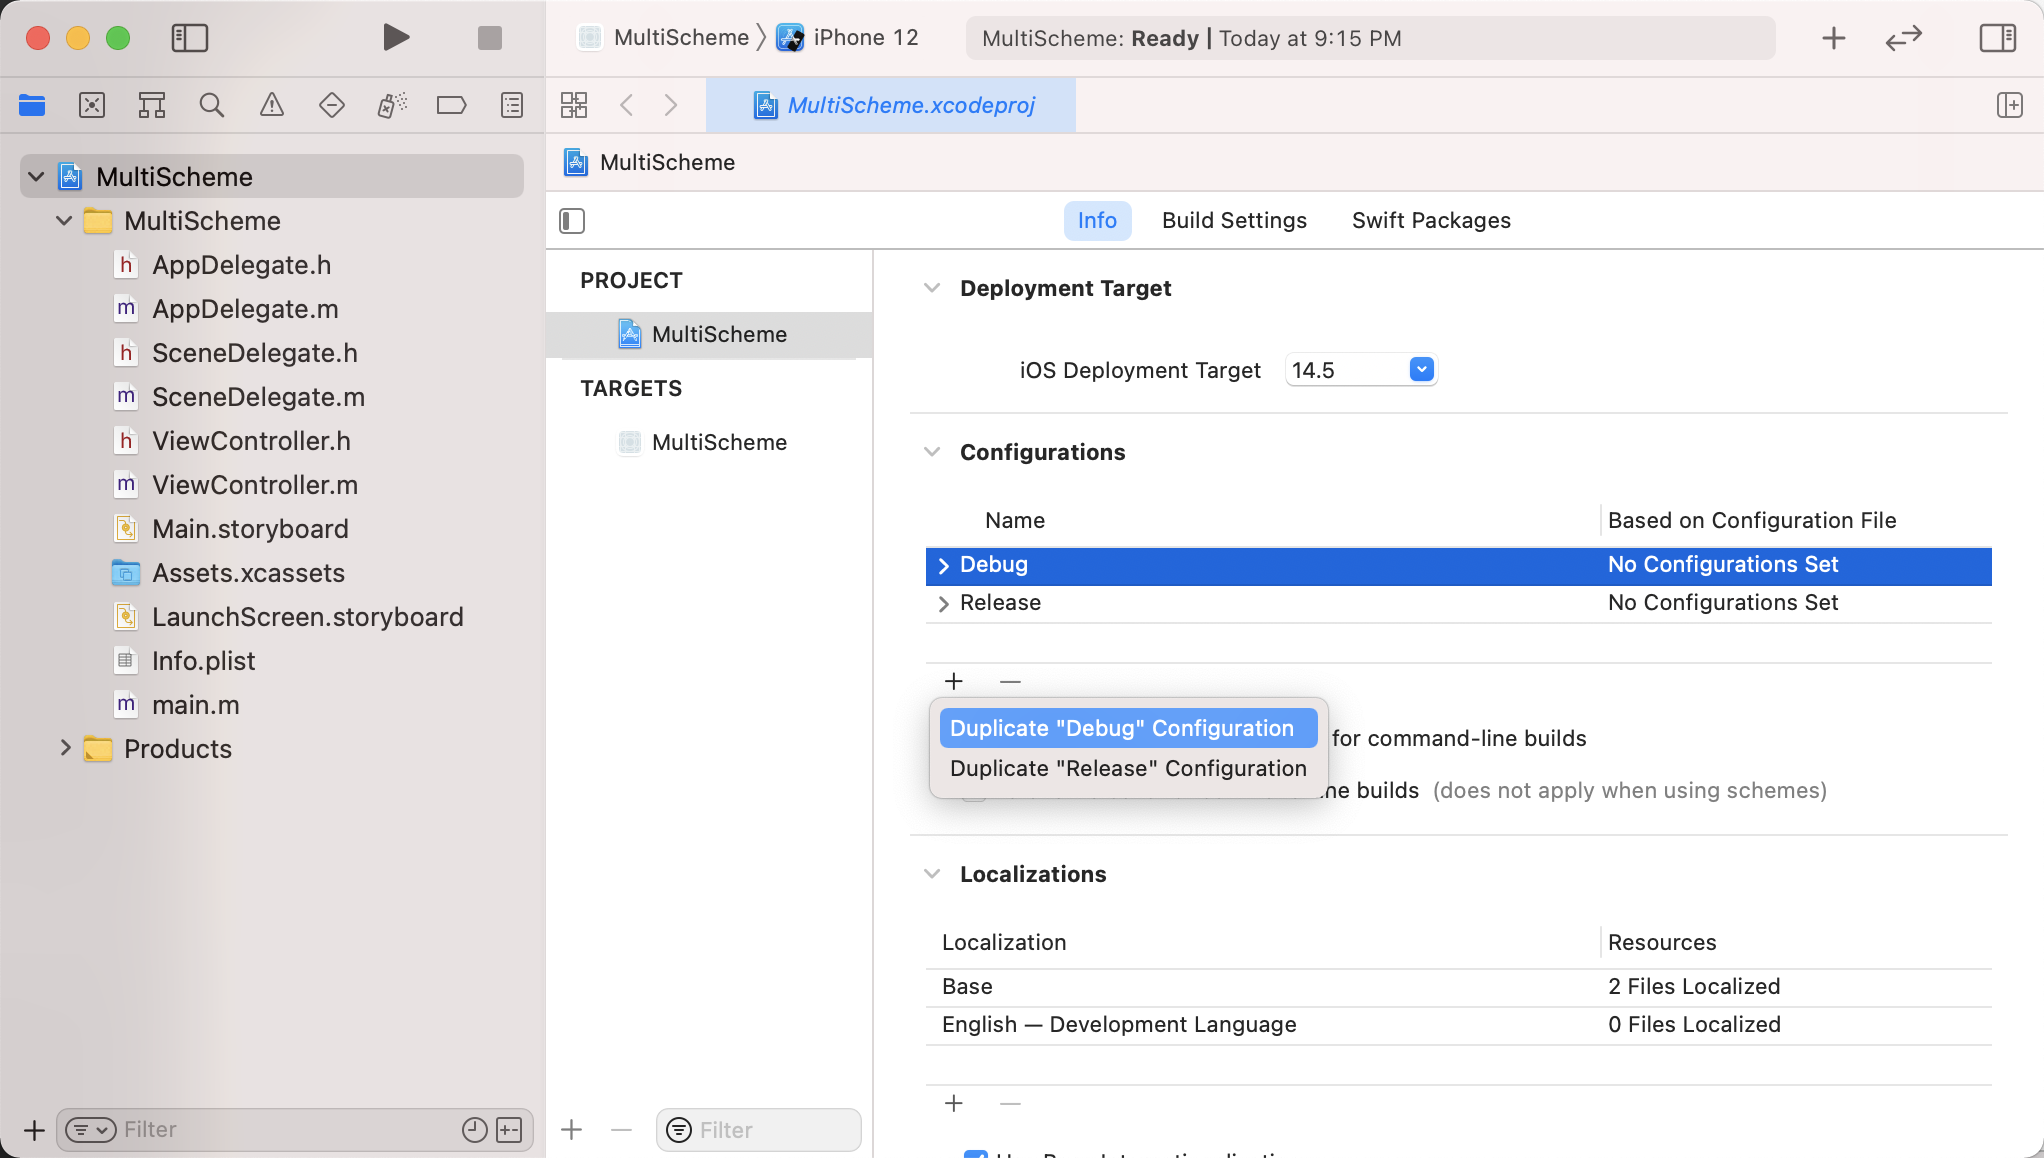Open iOS Deployment Target dropdown
The image size is (2044, 1158).
[x=1421, y=370]
